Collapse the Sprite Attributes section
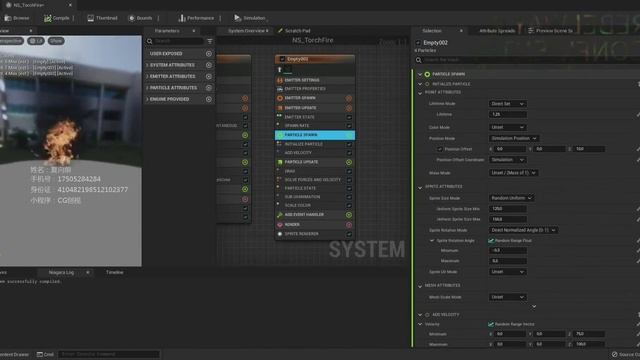 [420, 187]
